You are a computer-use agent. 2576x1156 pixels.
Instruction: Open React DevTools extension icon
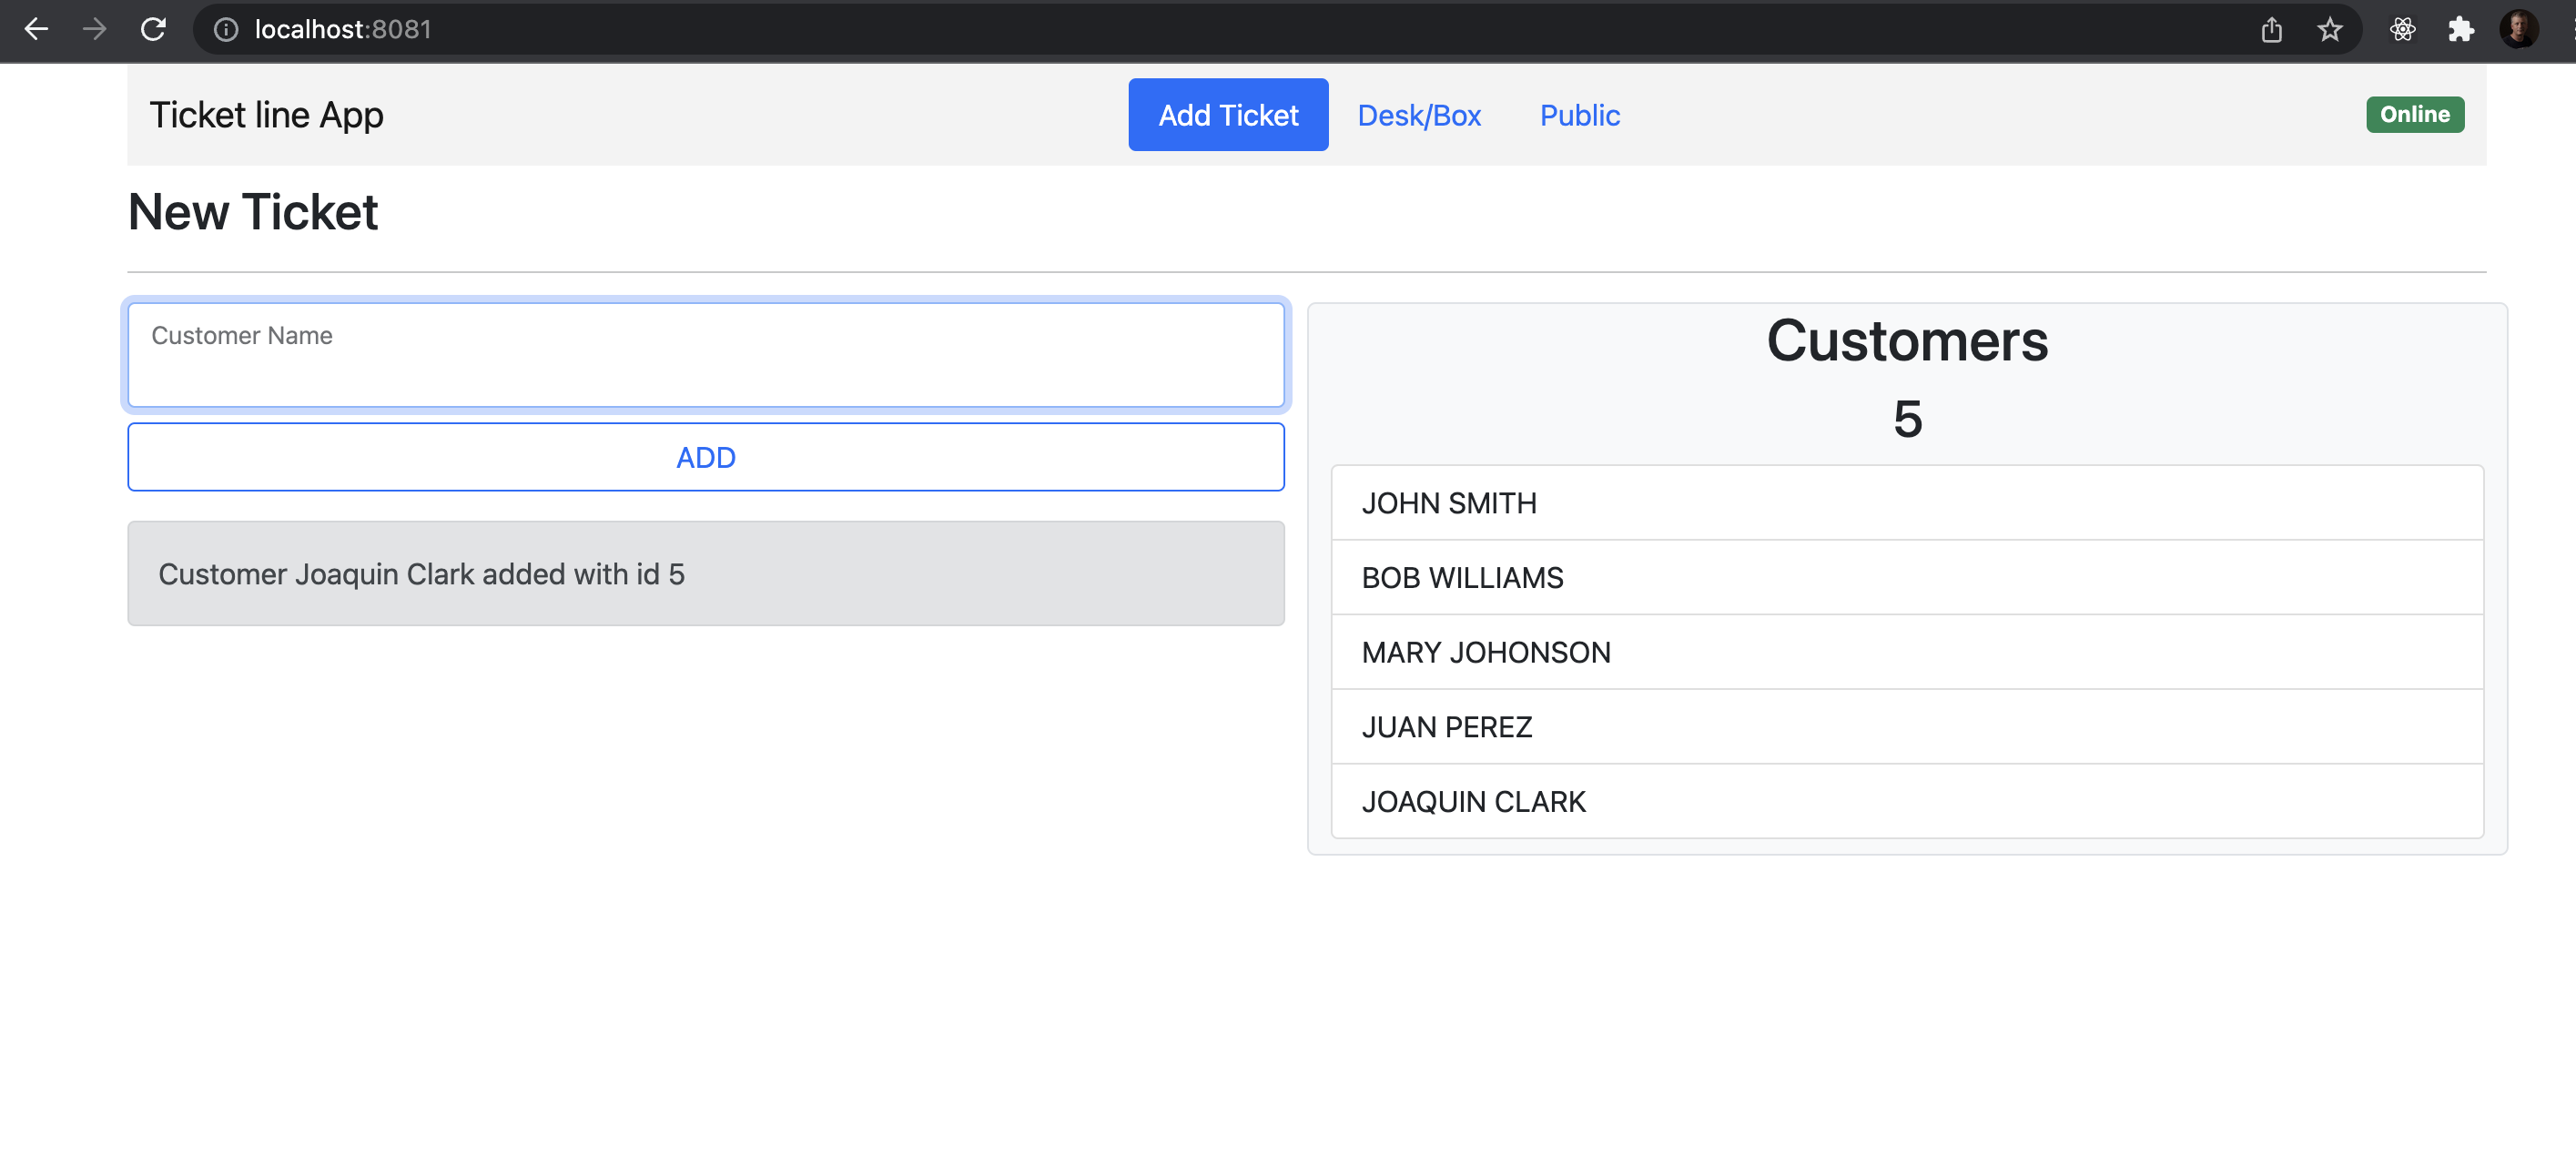pyautogui.click(x=2402, y=29)
